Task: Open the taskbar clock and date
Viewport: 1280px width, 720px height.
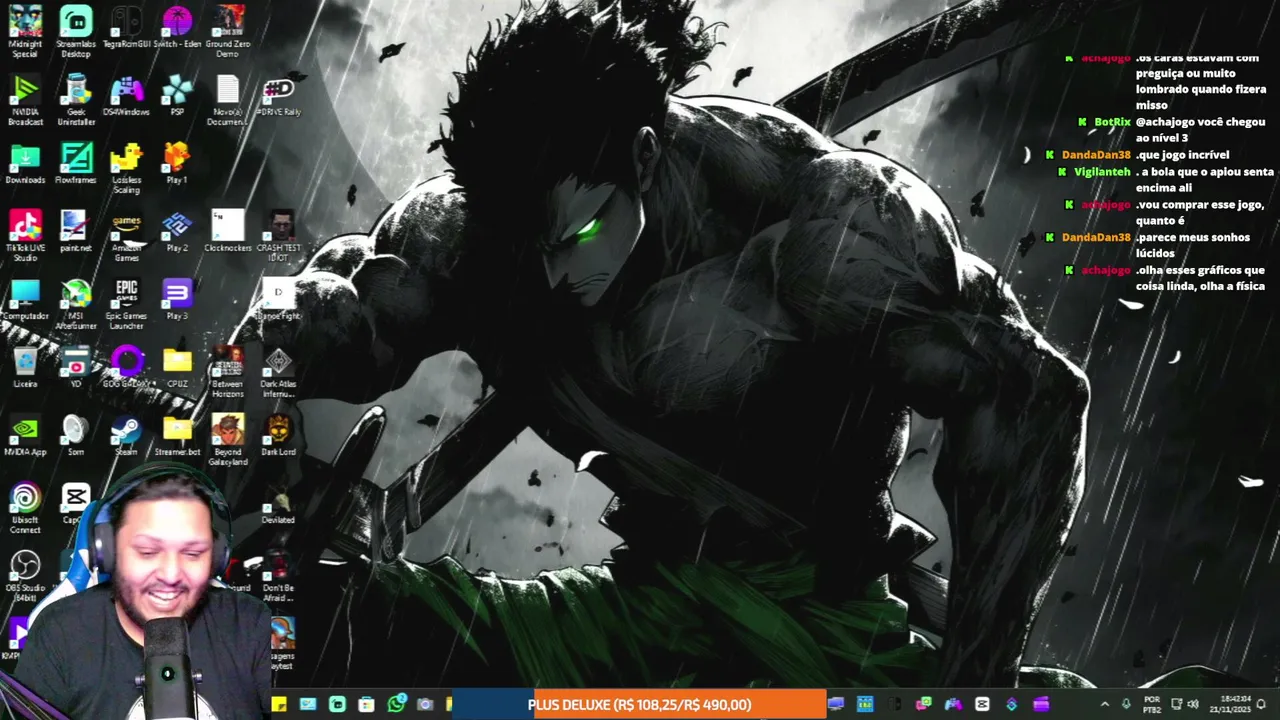Action: (x=1230, y=704)
